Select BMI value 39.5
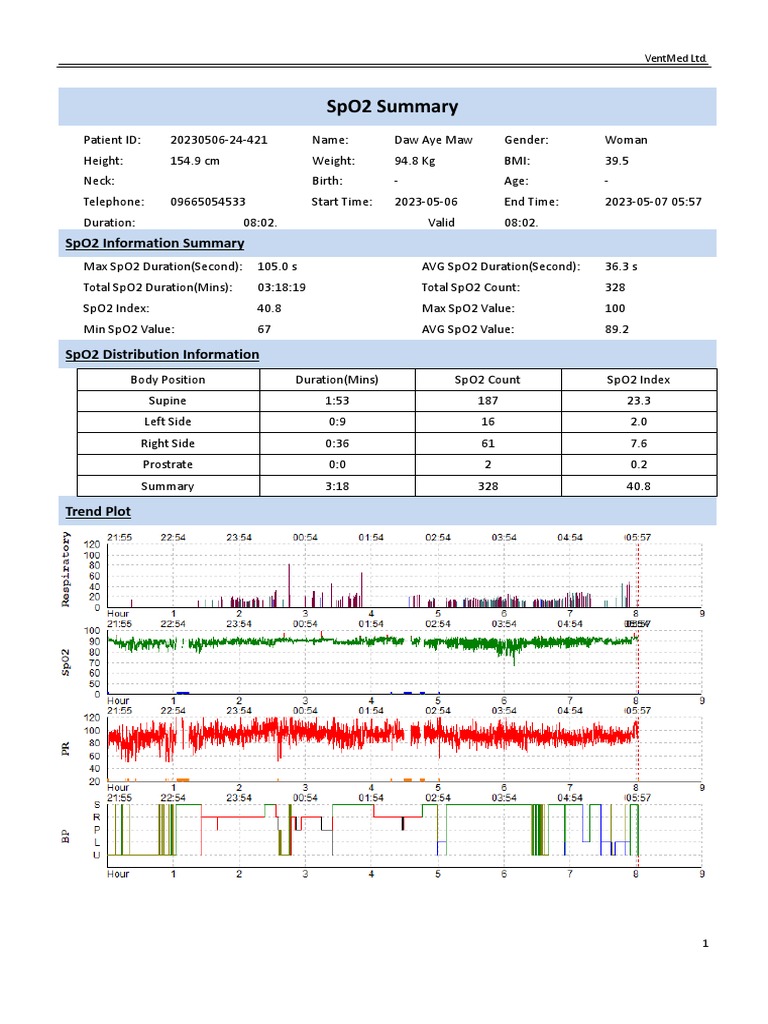The image size is (768, 1024). [616, 161]
